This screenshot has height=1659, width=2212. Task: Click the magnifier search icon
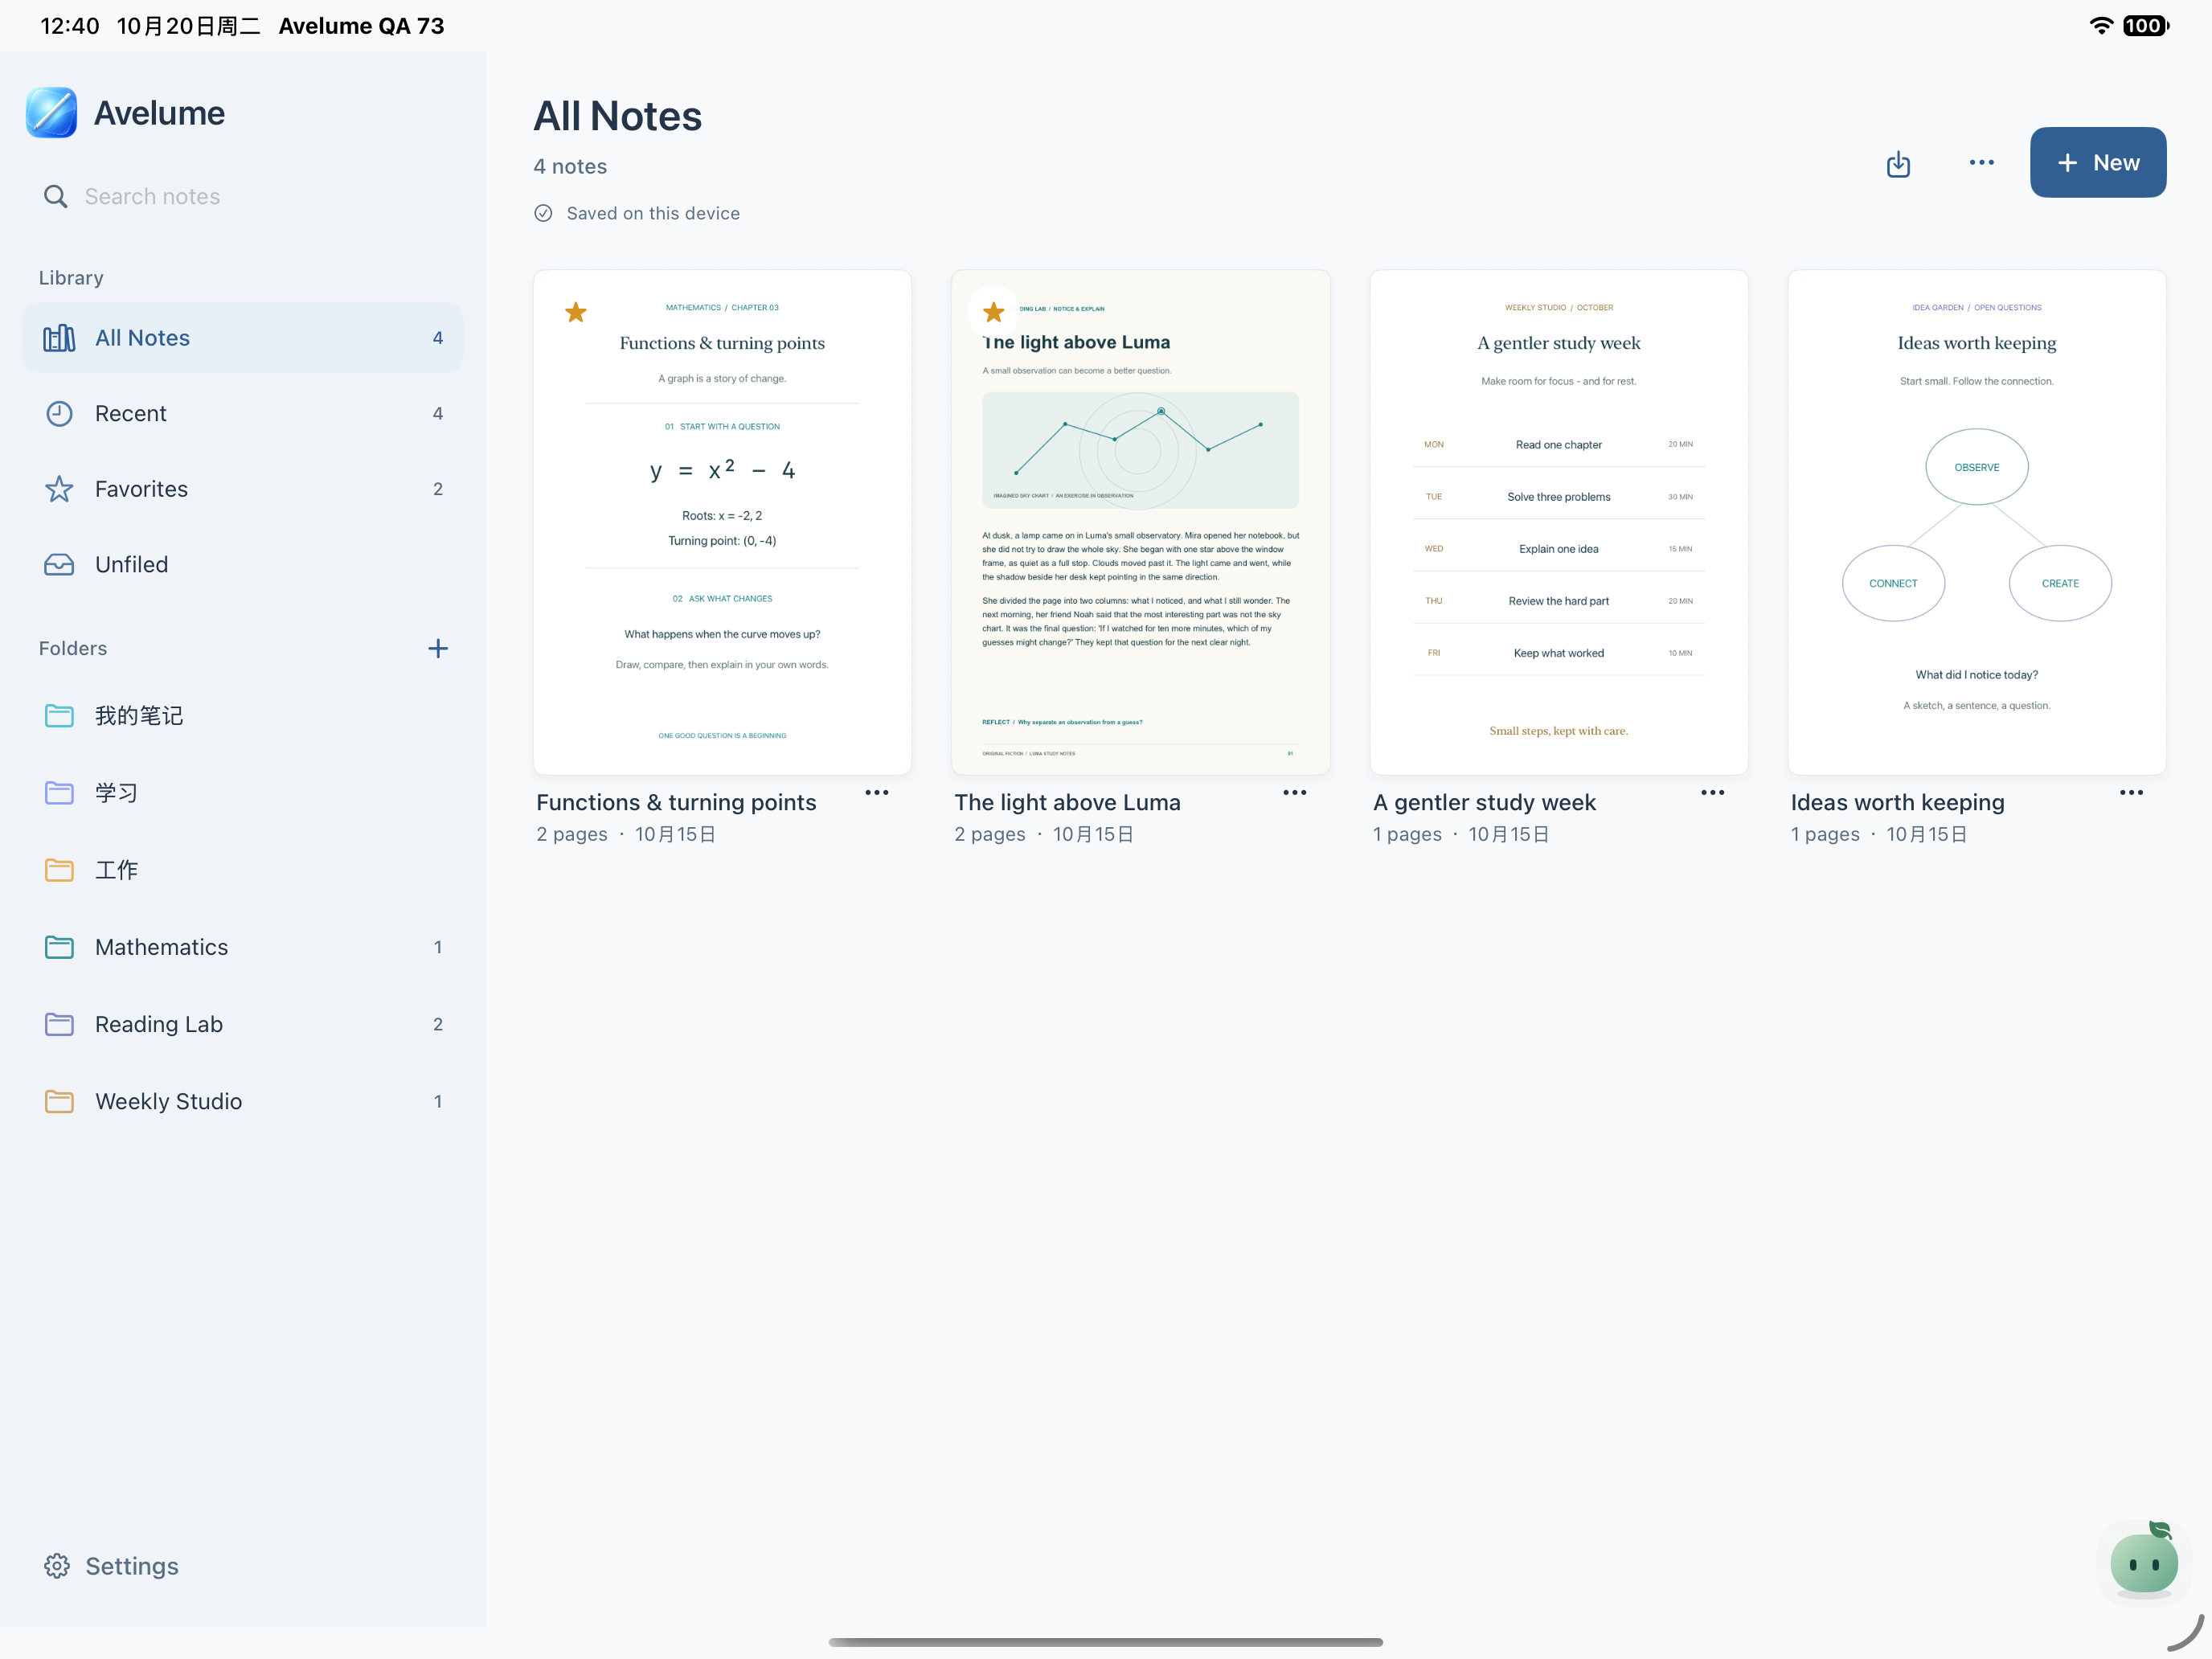[x=56, y=196]
